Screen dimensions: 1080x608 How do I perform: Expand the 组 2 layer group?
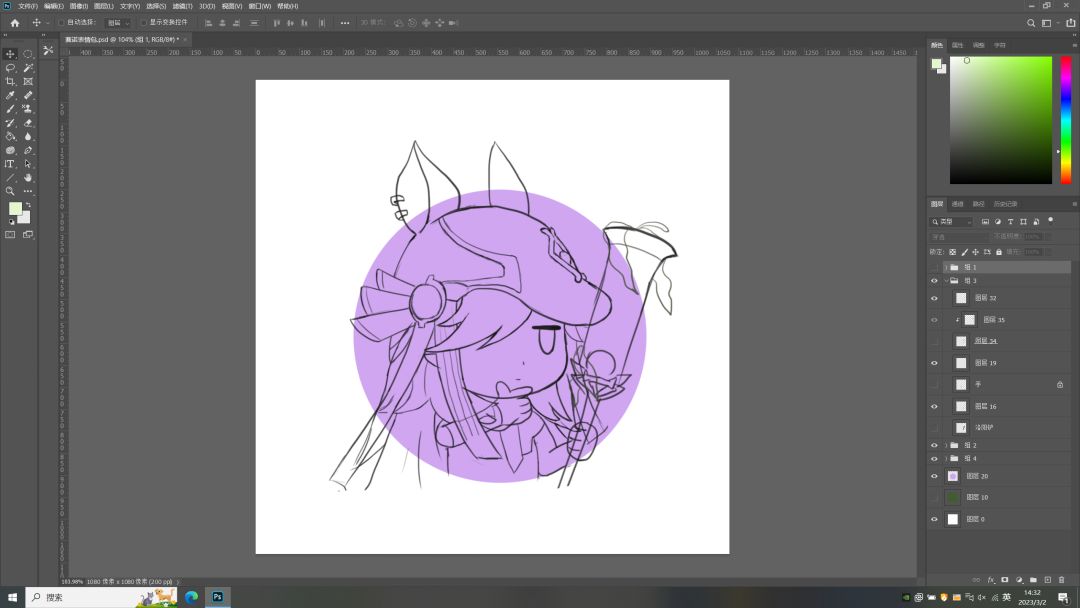coord(945,445)
